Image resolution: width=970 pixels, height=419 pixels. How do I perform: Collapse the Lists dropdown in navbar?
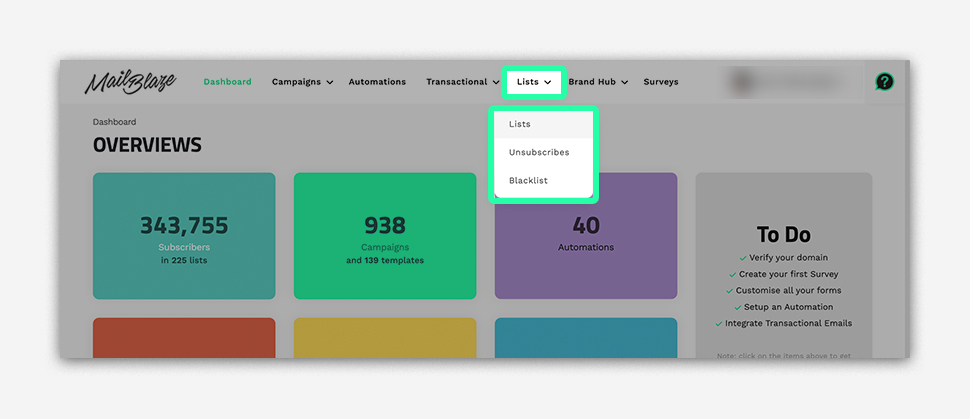(534, 82)
